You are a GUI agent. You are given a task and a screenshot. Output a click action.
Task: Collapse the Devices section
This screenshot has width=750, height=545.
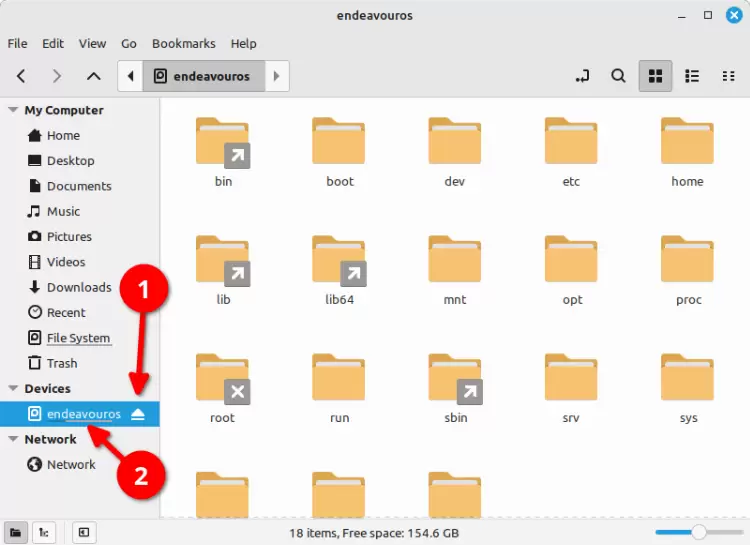[13, 388]
